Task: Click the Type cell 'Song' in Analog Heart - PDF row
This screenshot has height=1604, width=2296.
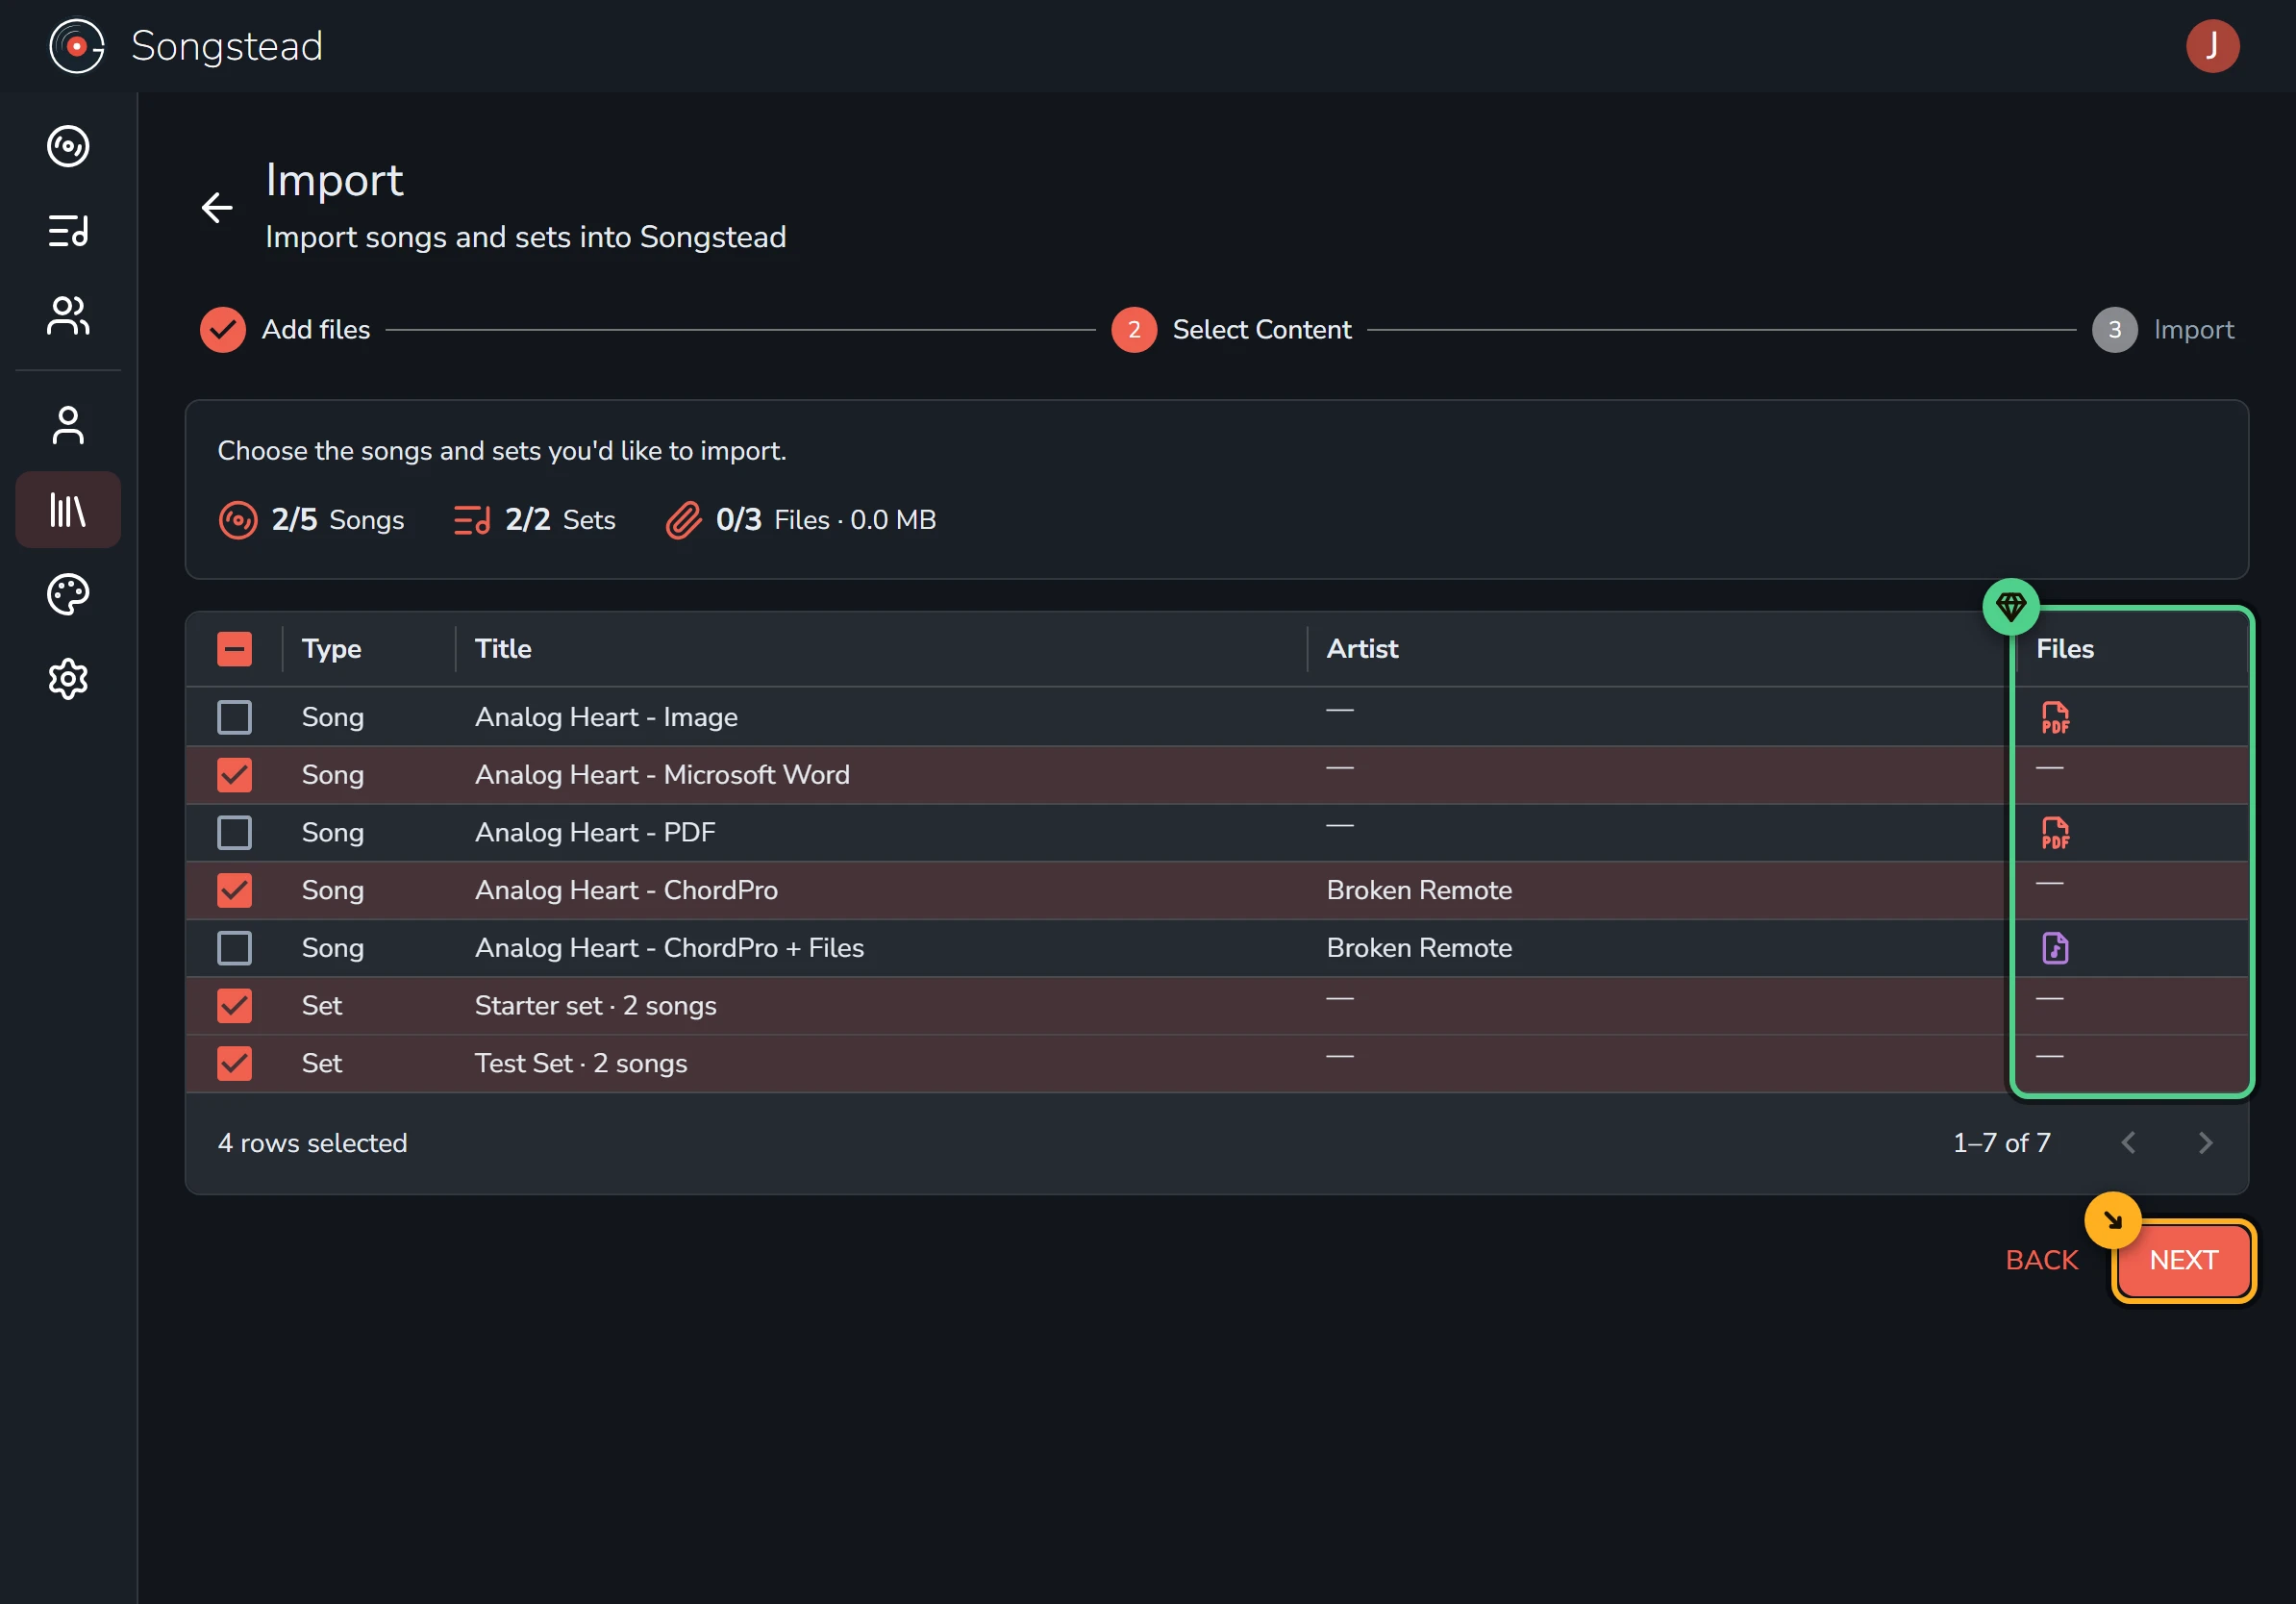Action: pos(333,833)
